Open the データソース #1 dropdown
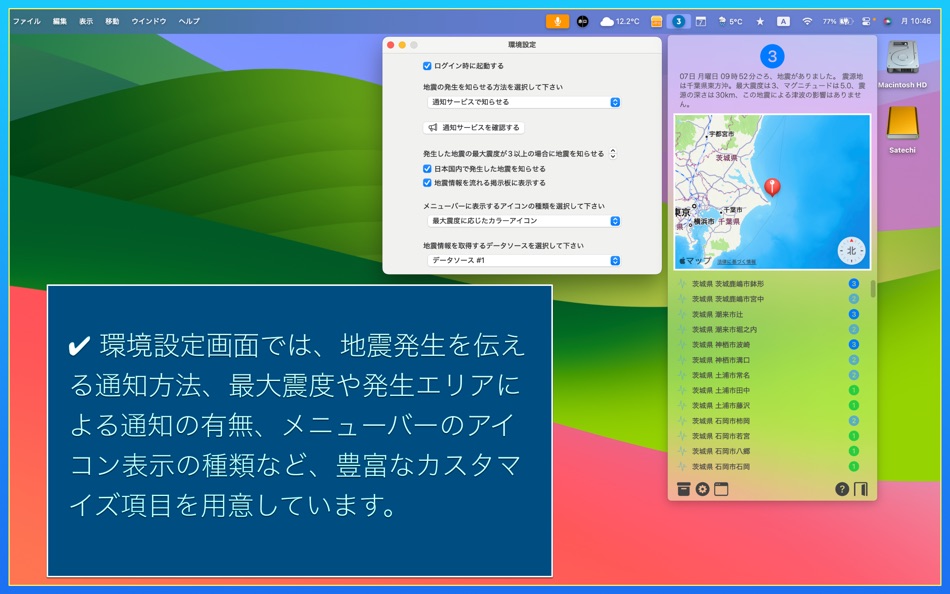 click(523, 260)
